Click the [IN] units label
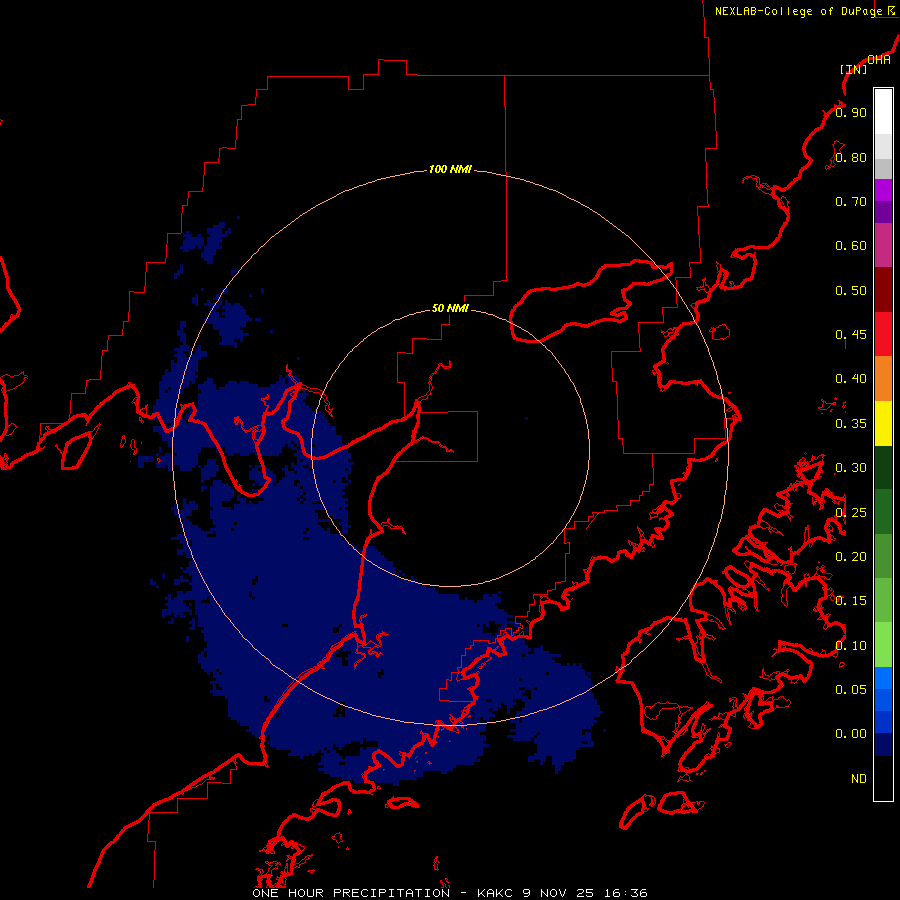The height and width of the screenshot is (900, 900). coord(854,69)
